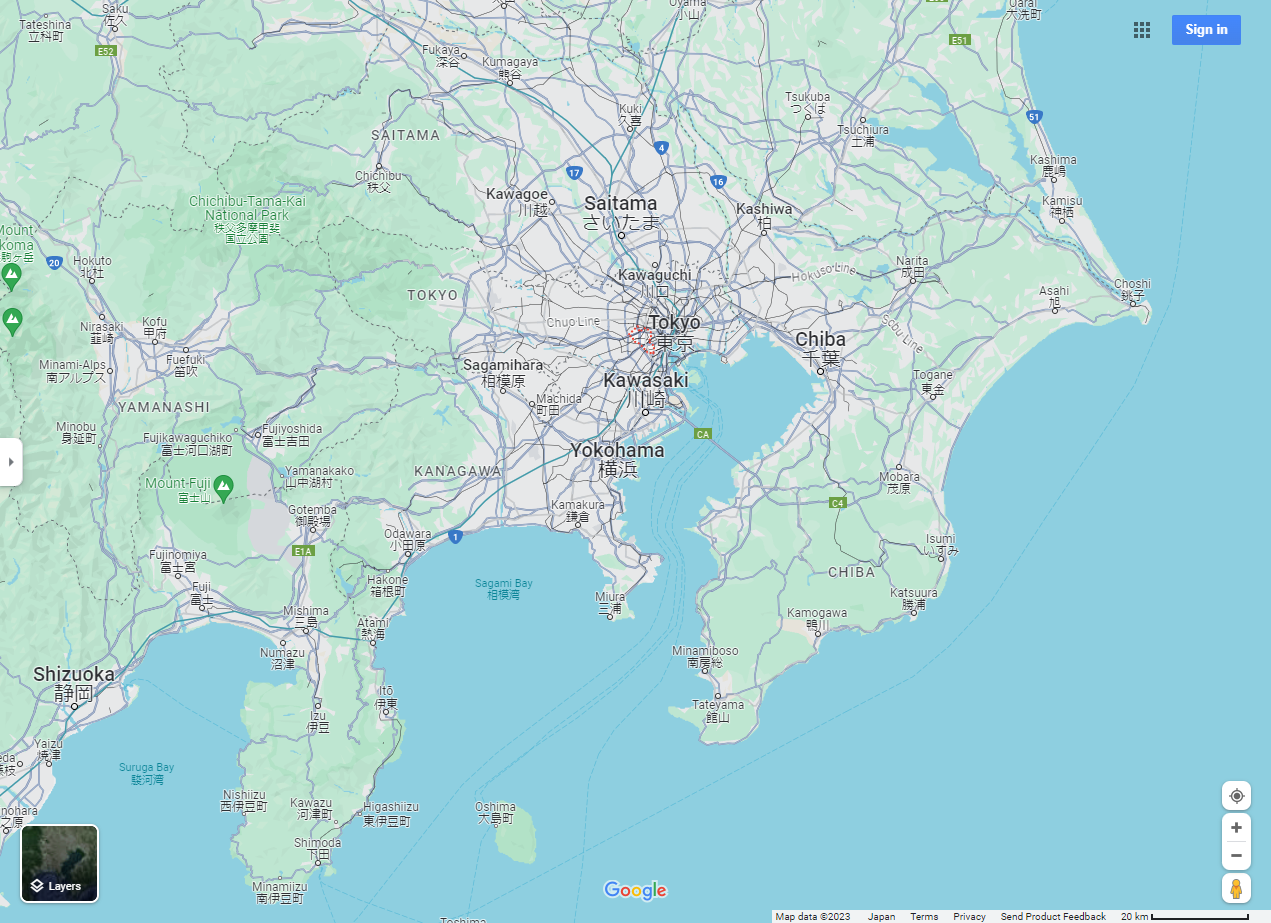Image resolution: width=1271 pixels, height=923 pixels.
Task: Click the CA aqua-line road marker
Action: [703, 434]
